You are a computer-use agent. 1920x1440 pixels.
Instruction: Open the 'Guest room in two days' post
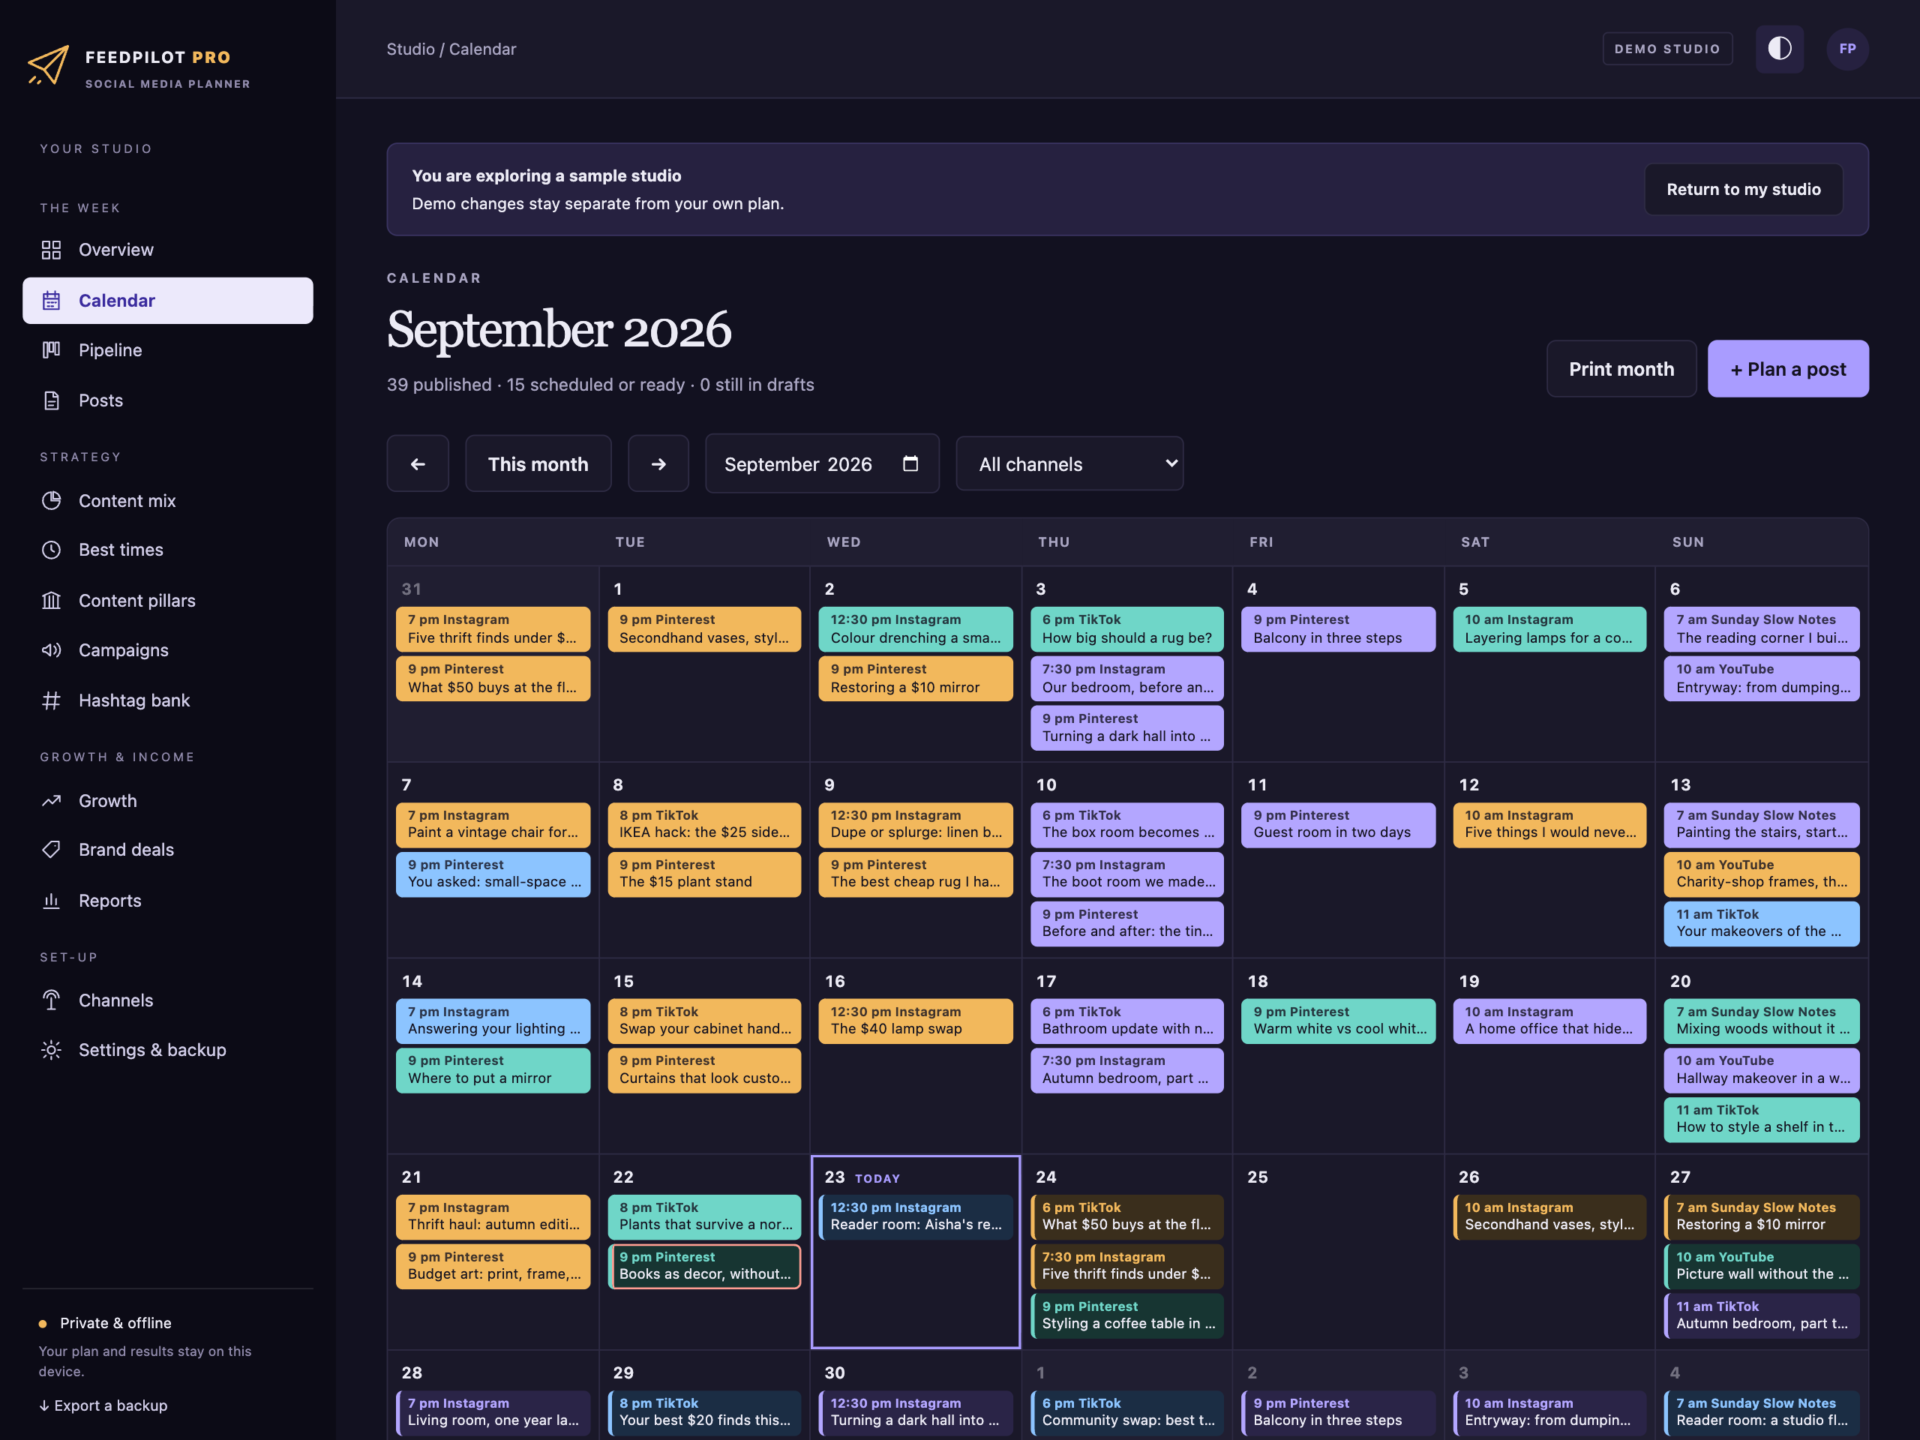click(x=1338, y=825)
